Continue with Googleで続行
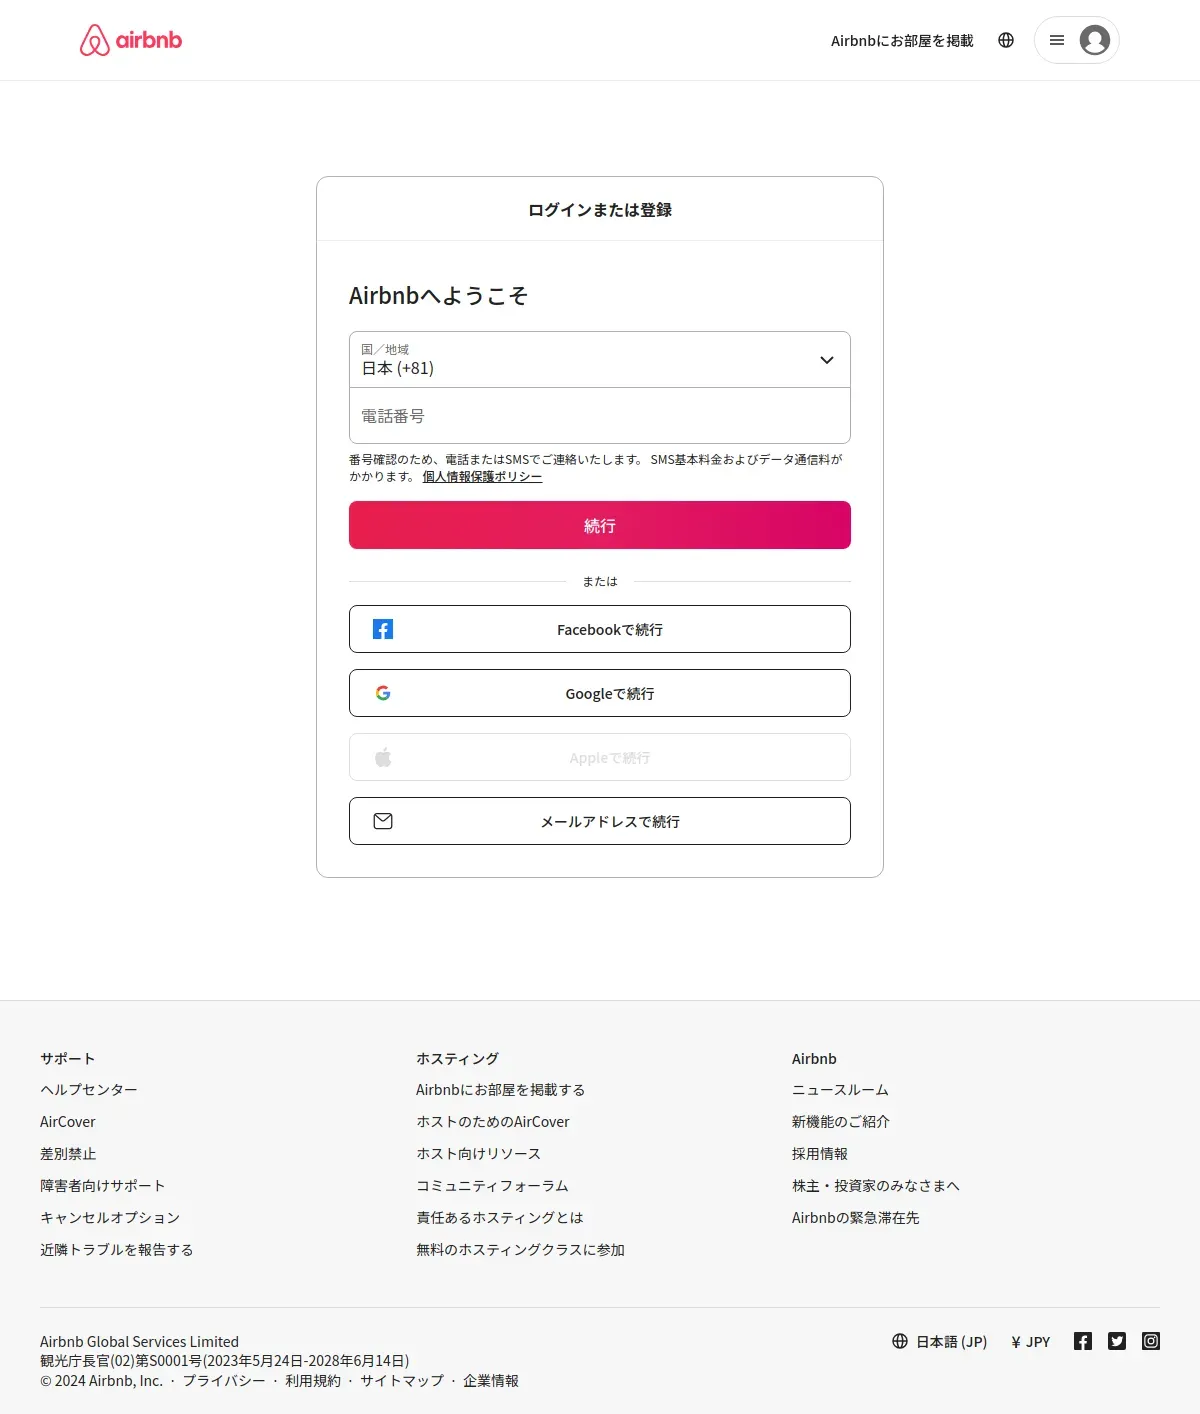The height and width of the screenshot is (1414, 1200). pyautogui.click(x=600, y=693)
